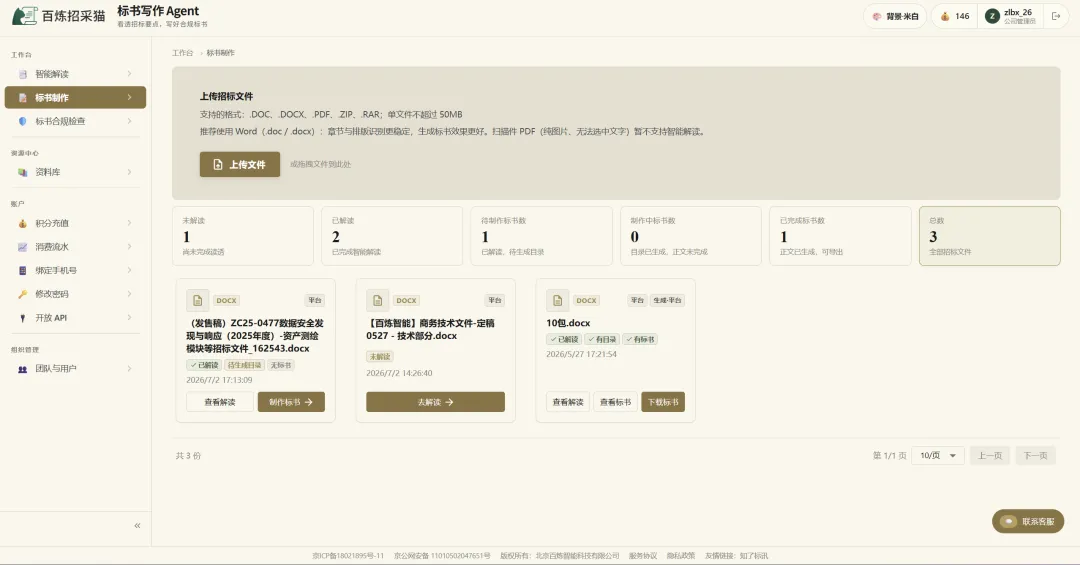The image size is (1080, 565).
Task: Click document icon on ZC25-0477 card
Action: [198, 300]
